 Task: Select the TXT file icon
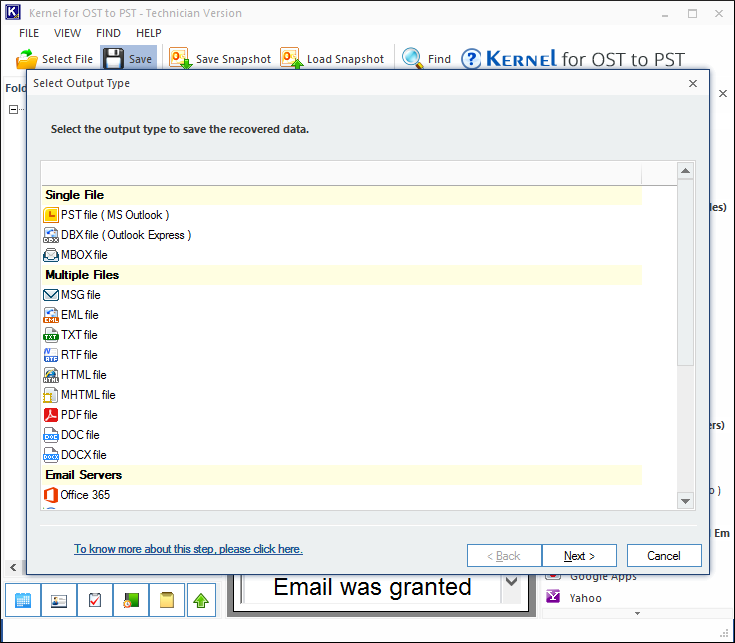point(51,335)
